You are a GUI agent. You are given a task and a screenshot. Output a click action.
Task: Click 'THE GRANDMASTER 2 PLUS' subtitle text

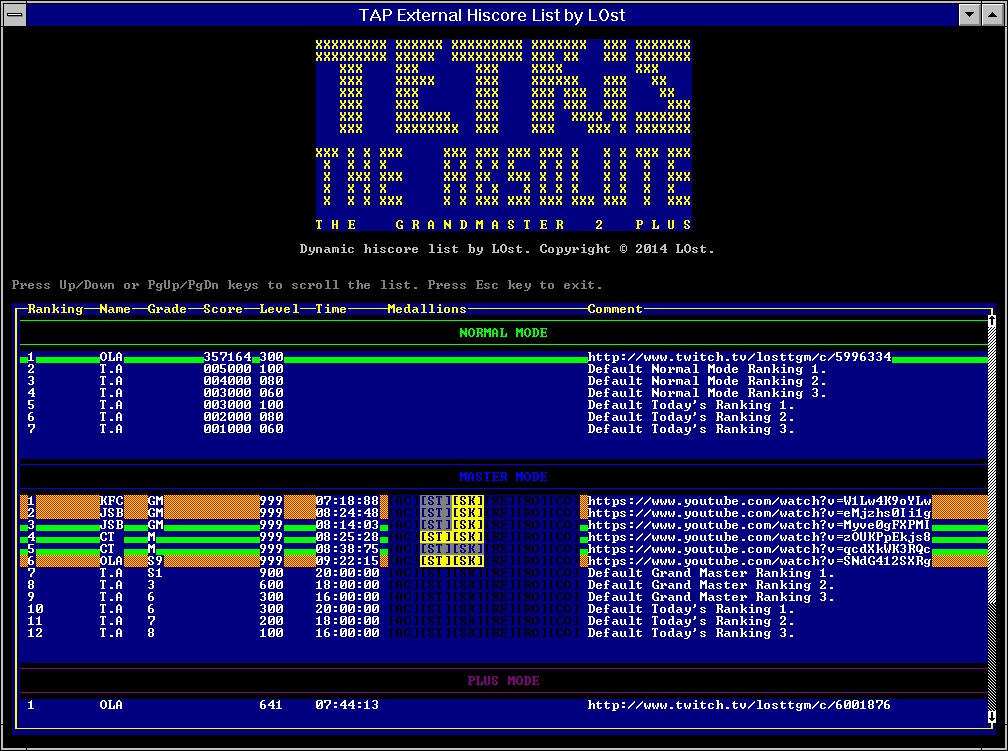pyautogui.click(x=503, y=225)
